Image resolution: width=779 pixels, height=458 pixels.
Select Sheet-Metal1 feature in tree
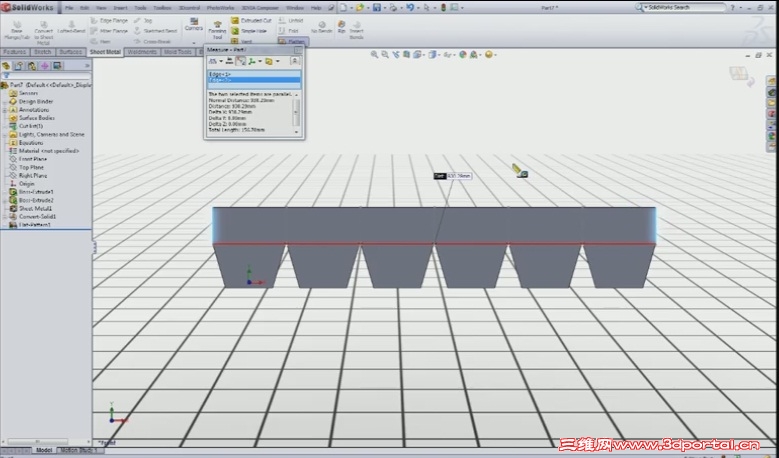(x=35, y=209)
